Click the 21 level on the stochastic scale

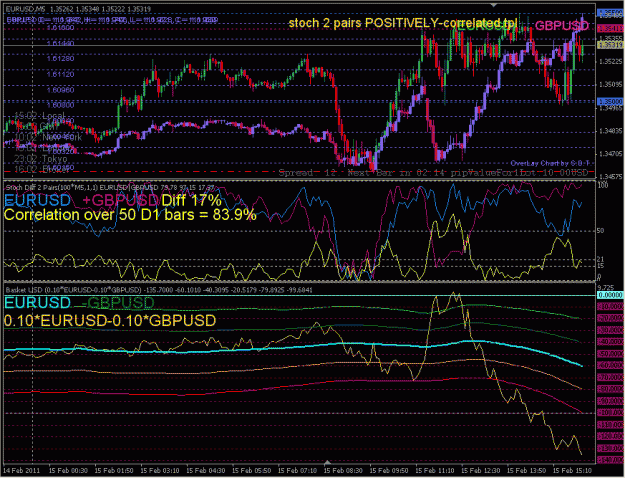[x=601, y=260]
